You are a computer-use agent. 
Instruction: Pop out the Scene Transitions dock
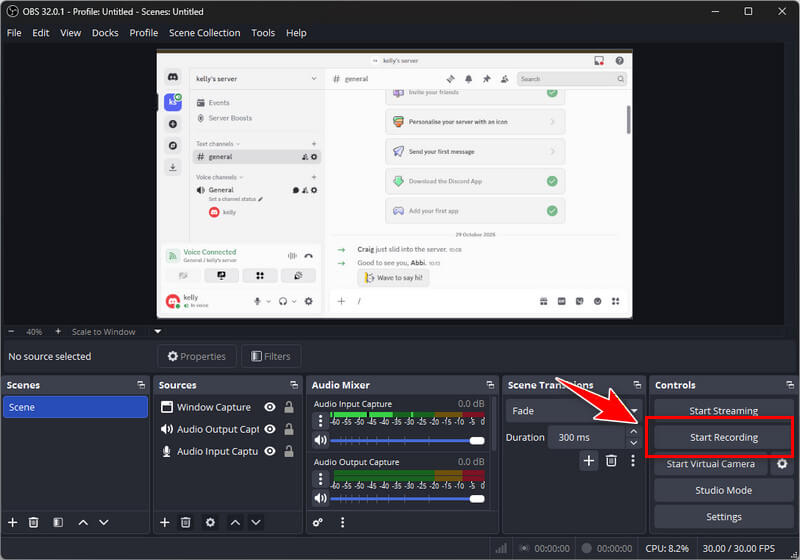click(x=637, y=385)
